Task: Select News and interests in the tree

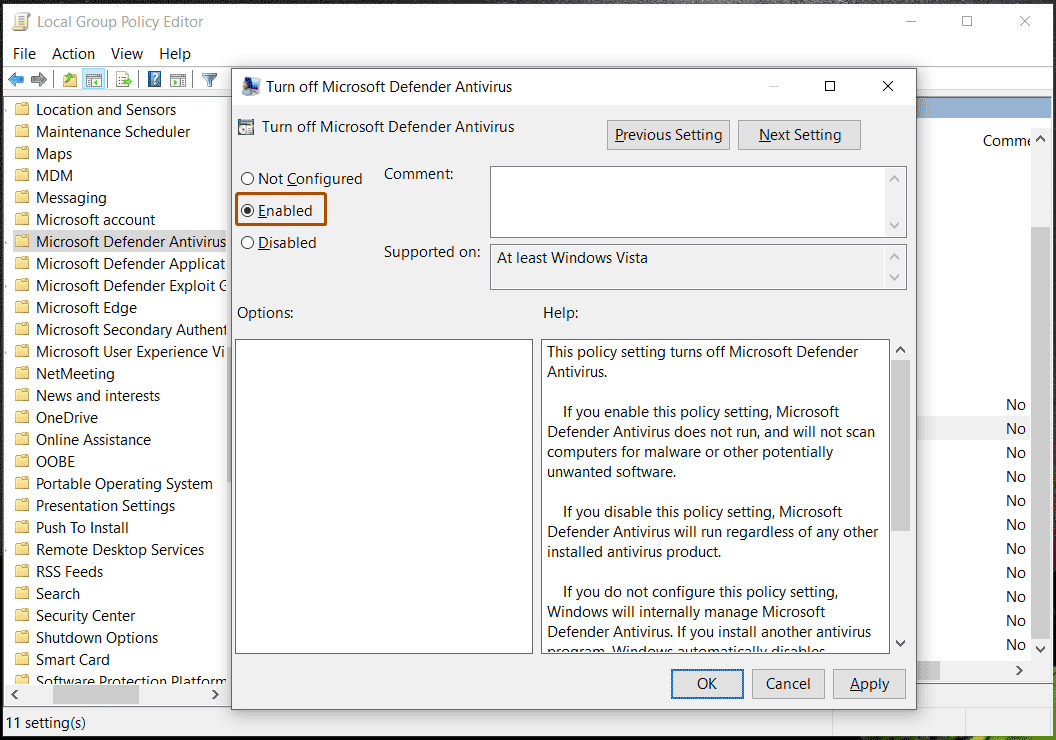Action: [x=98, y=395]
